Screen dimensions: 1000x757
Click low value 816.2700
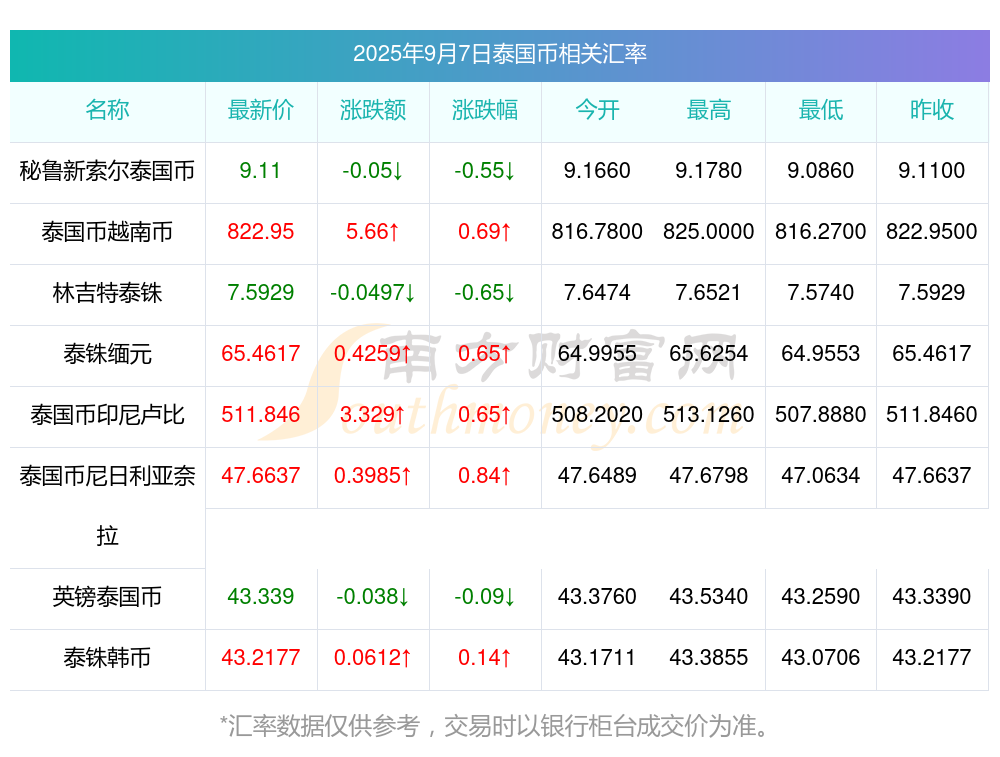click(821, 232)
